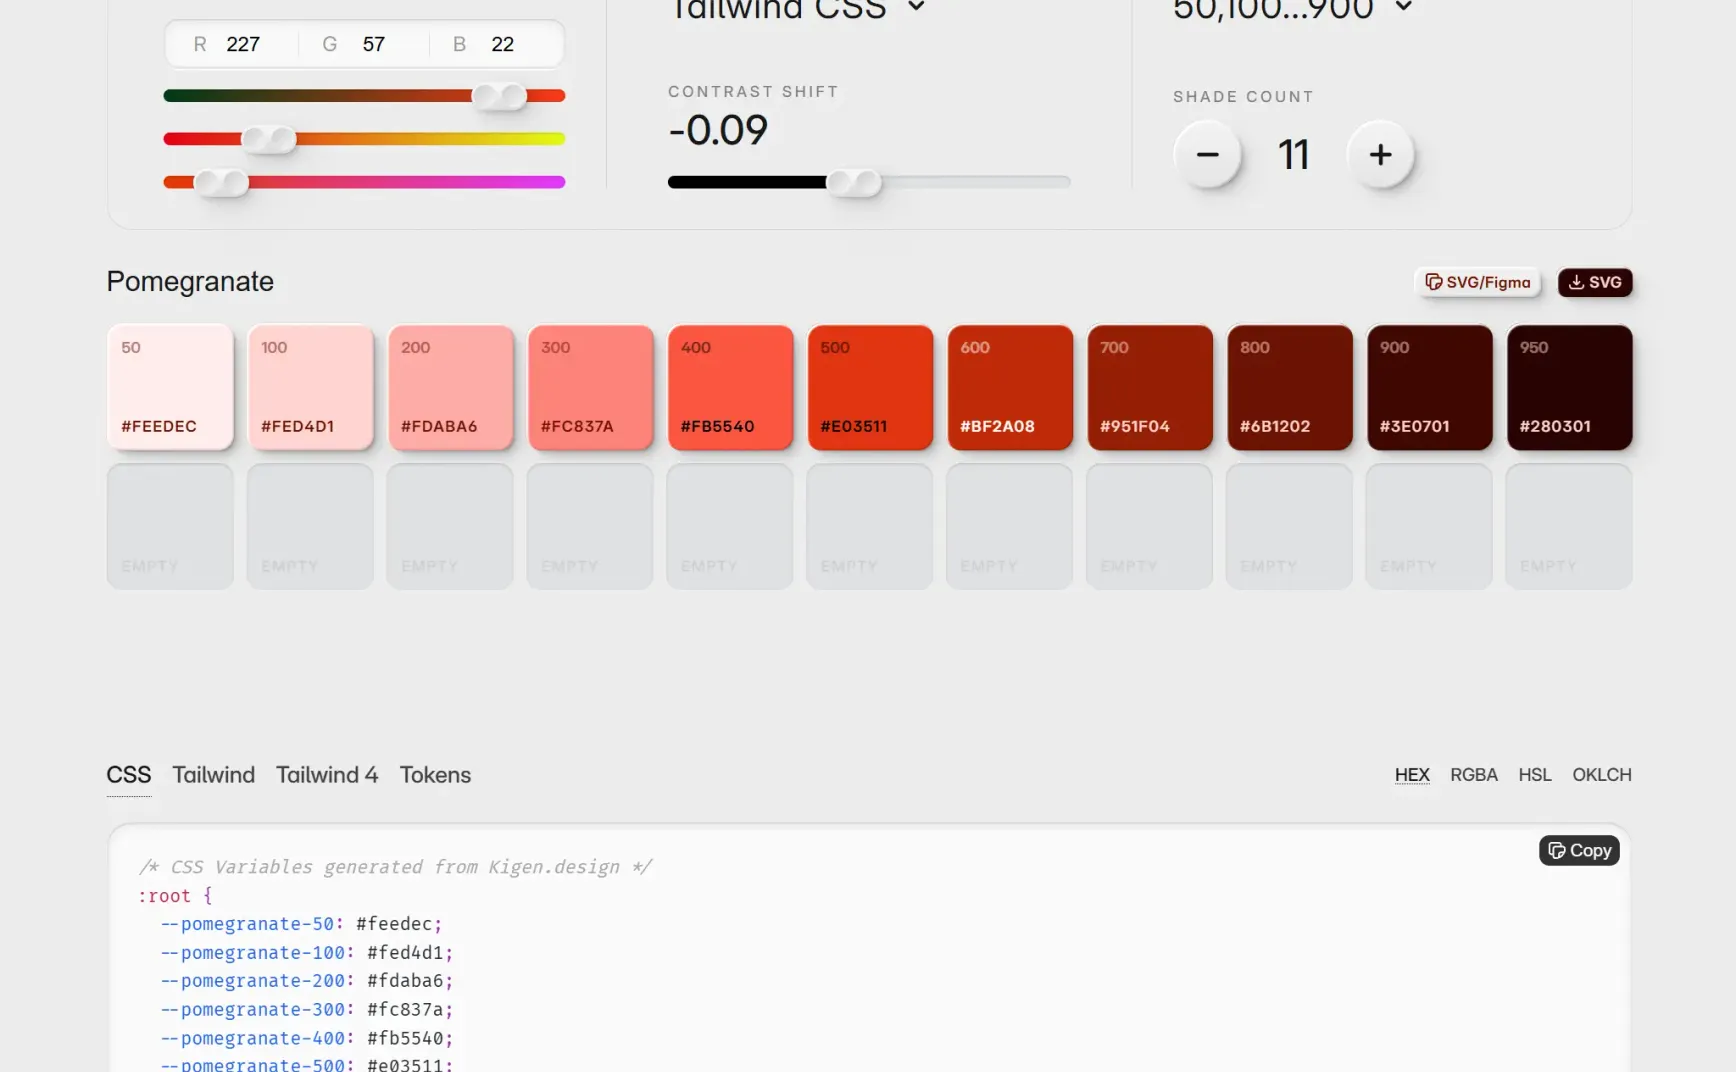The image size is (1736, 1072).
Task: Copy the CSS code block
Action: [1579, 850]
